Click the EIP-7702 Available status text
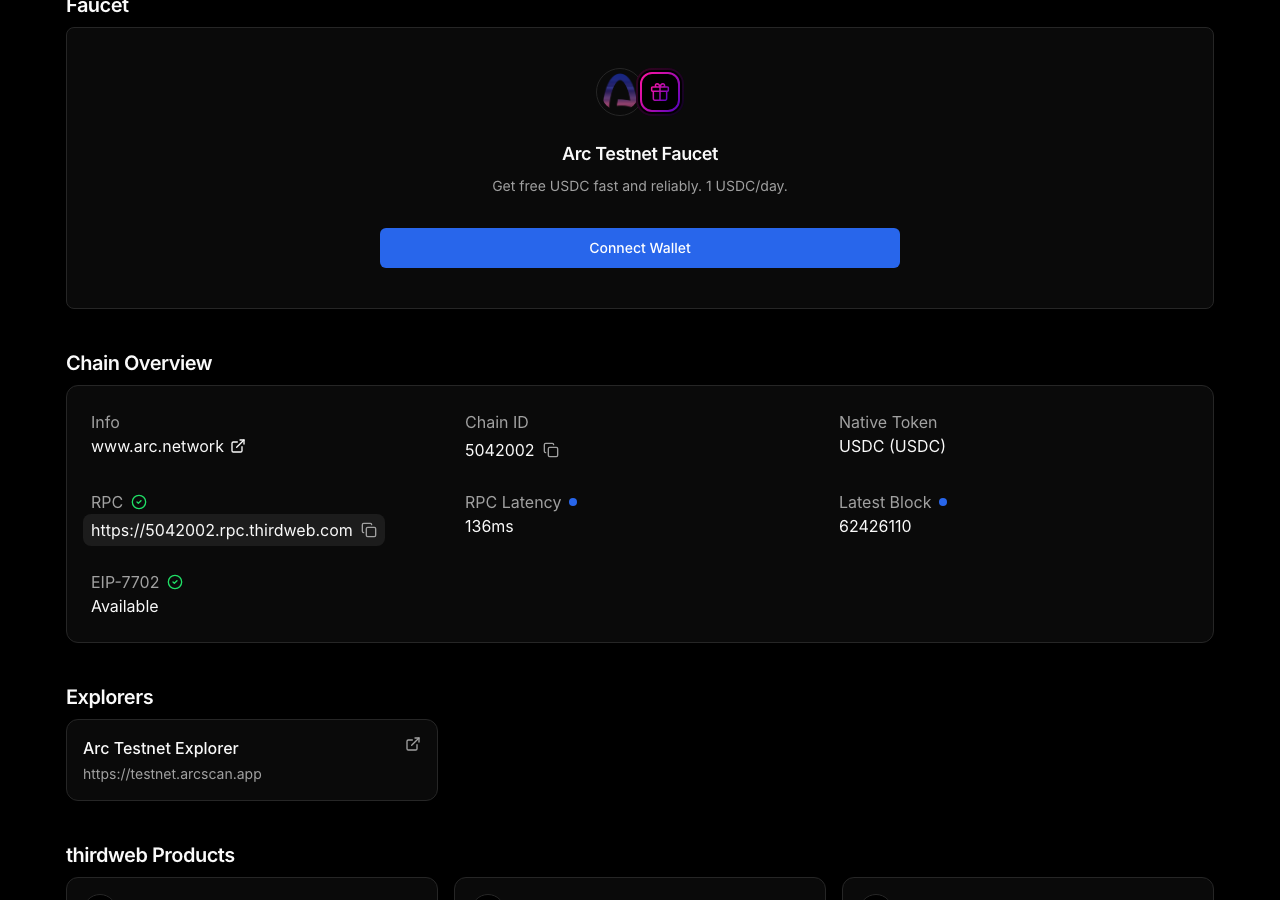Image resolution: width=1280 pixels, height=900 pixels. 125,606
